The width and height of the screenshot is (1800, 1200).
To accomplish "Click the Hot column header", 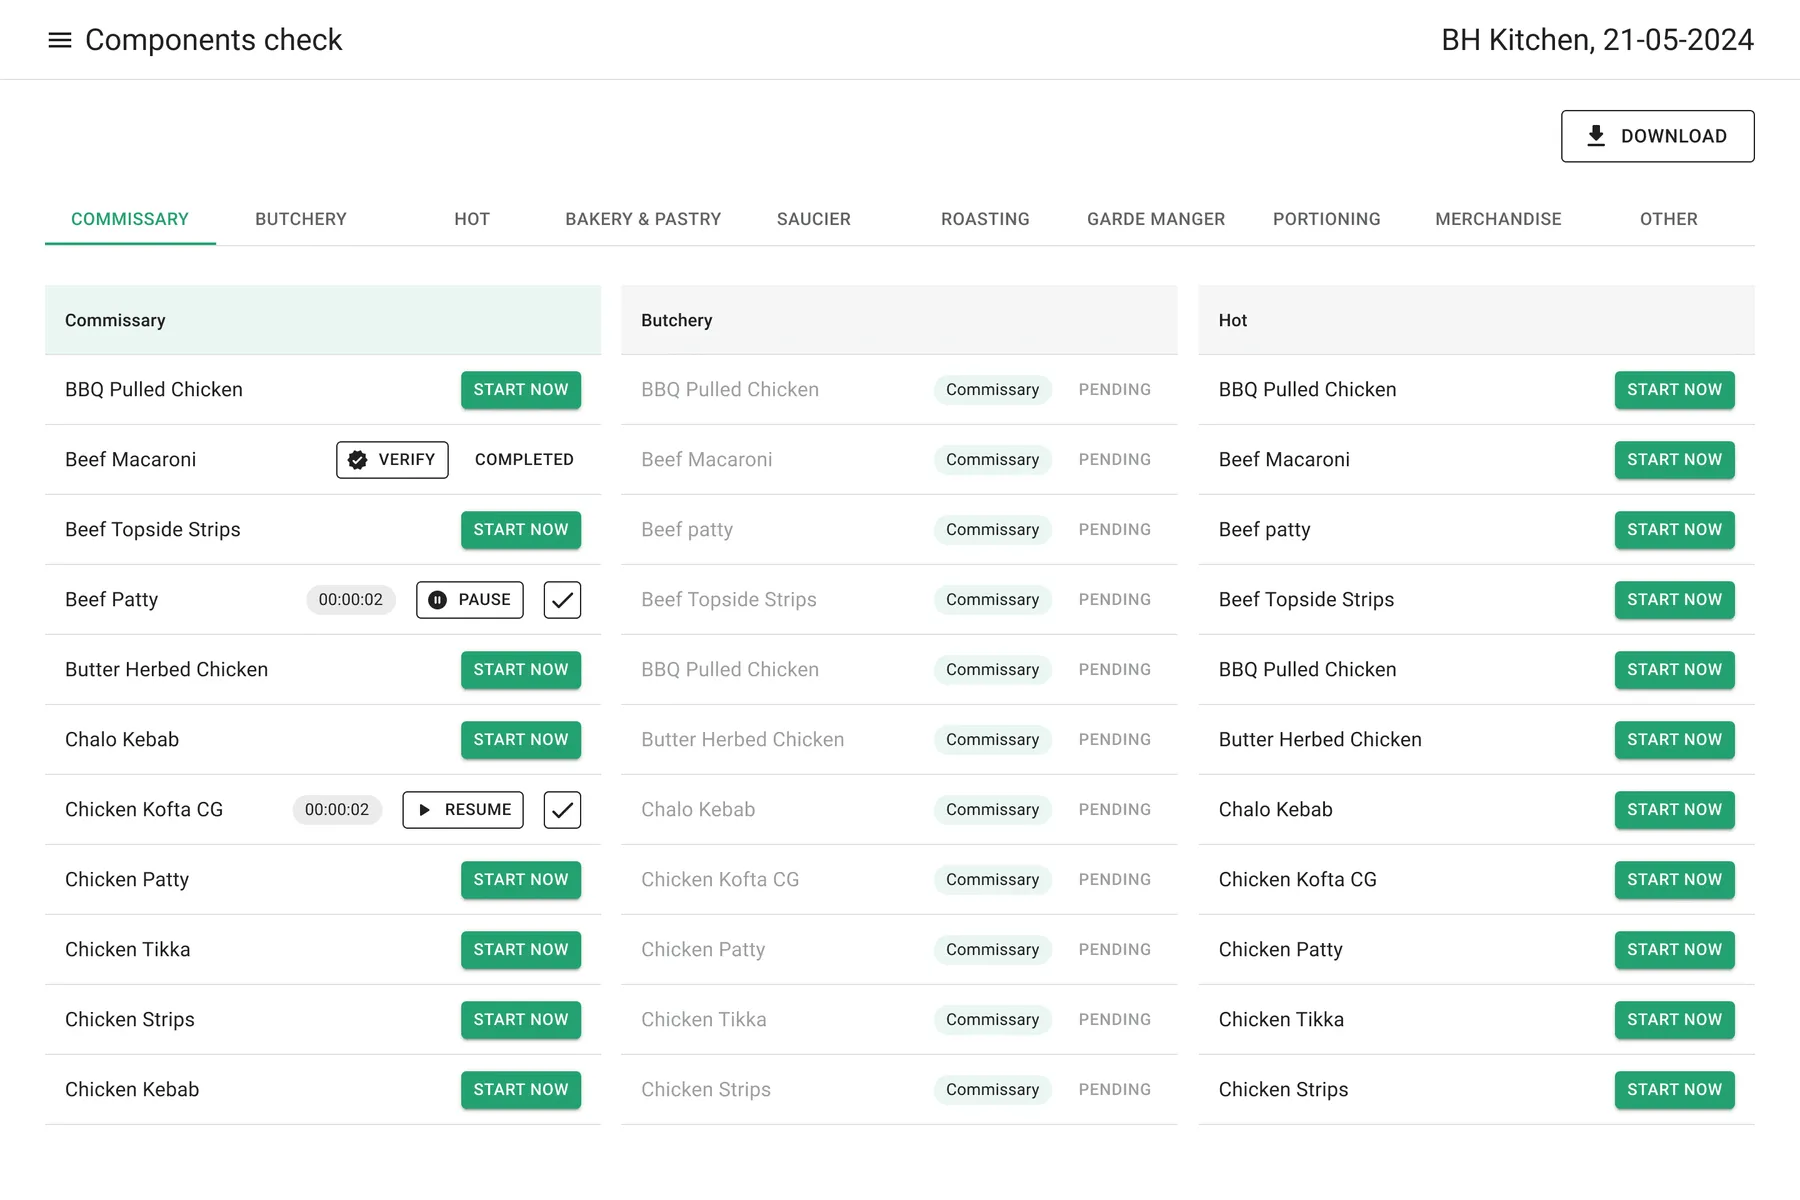I will [1476, 320].
